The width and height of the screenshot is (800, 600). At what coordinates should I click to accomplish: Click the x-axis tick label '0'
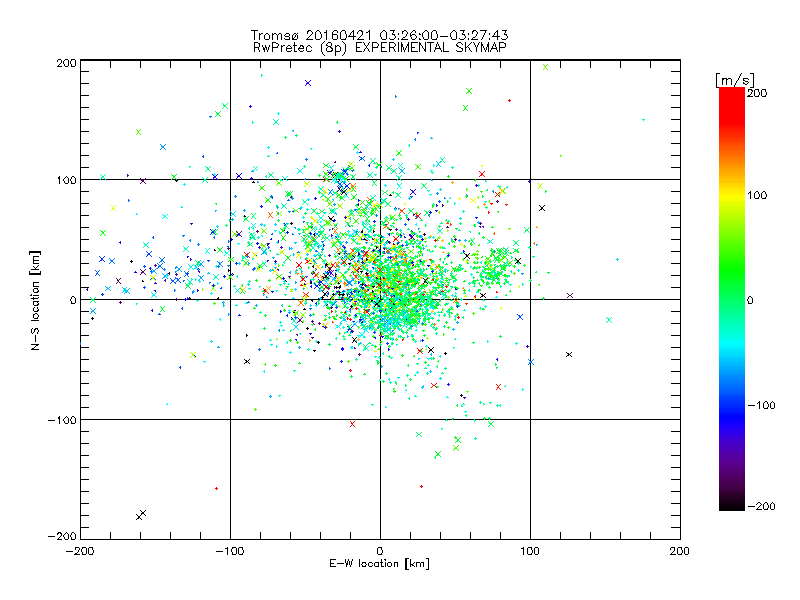pos(380,551)
